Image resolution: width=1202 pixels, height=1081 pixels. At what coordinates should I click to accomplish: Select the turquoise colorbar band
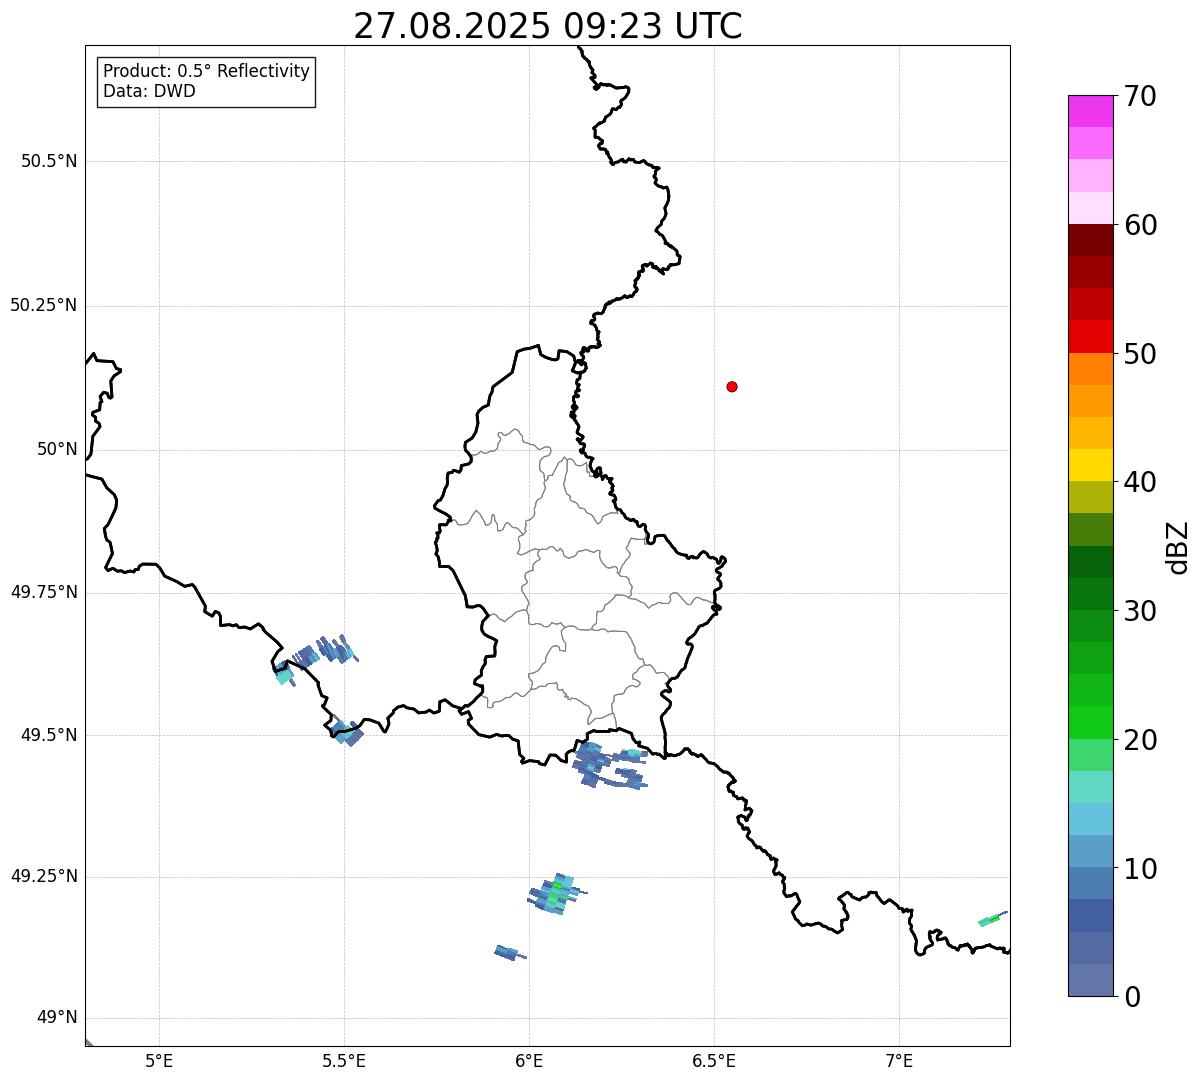(x=1090, y=787)
